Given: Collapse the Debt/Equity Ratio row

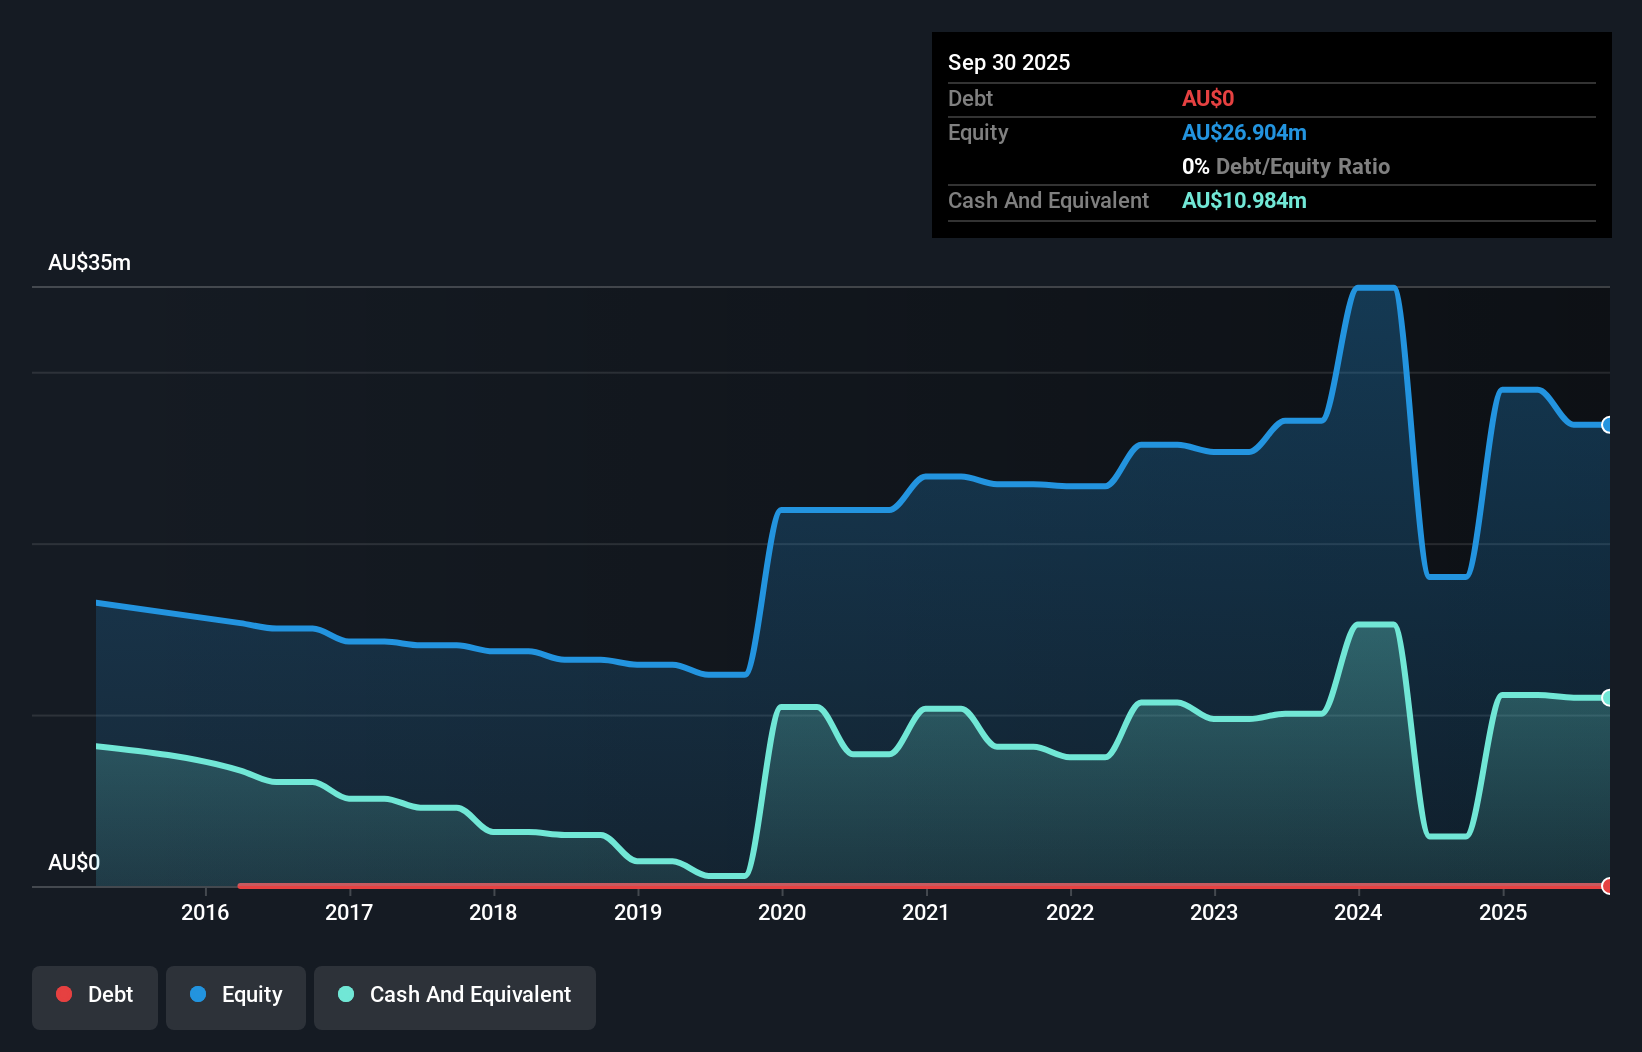Looking at the screenshot, I should tap(1286, 166).
